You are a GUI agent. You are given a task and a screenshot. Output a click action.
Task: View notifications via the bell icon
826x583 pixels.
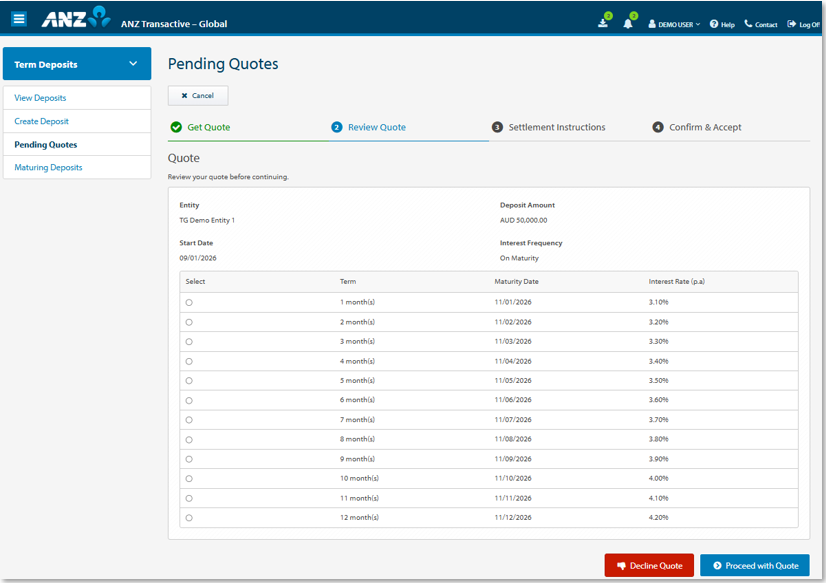[628, 23]
